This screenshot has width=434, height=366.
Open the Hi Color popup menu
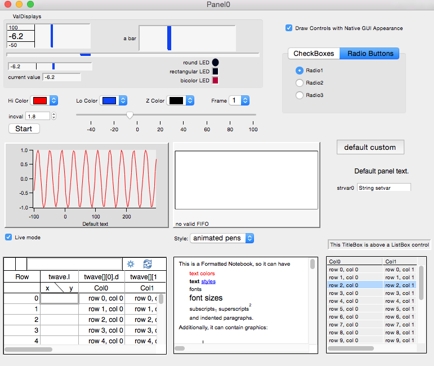coord(44,101)
